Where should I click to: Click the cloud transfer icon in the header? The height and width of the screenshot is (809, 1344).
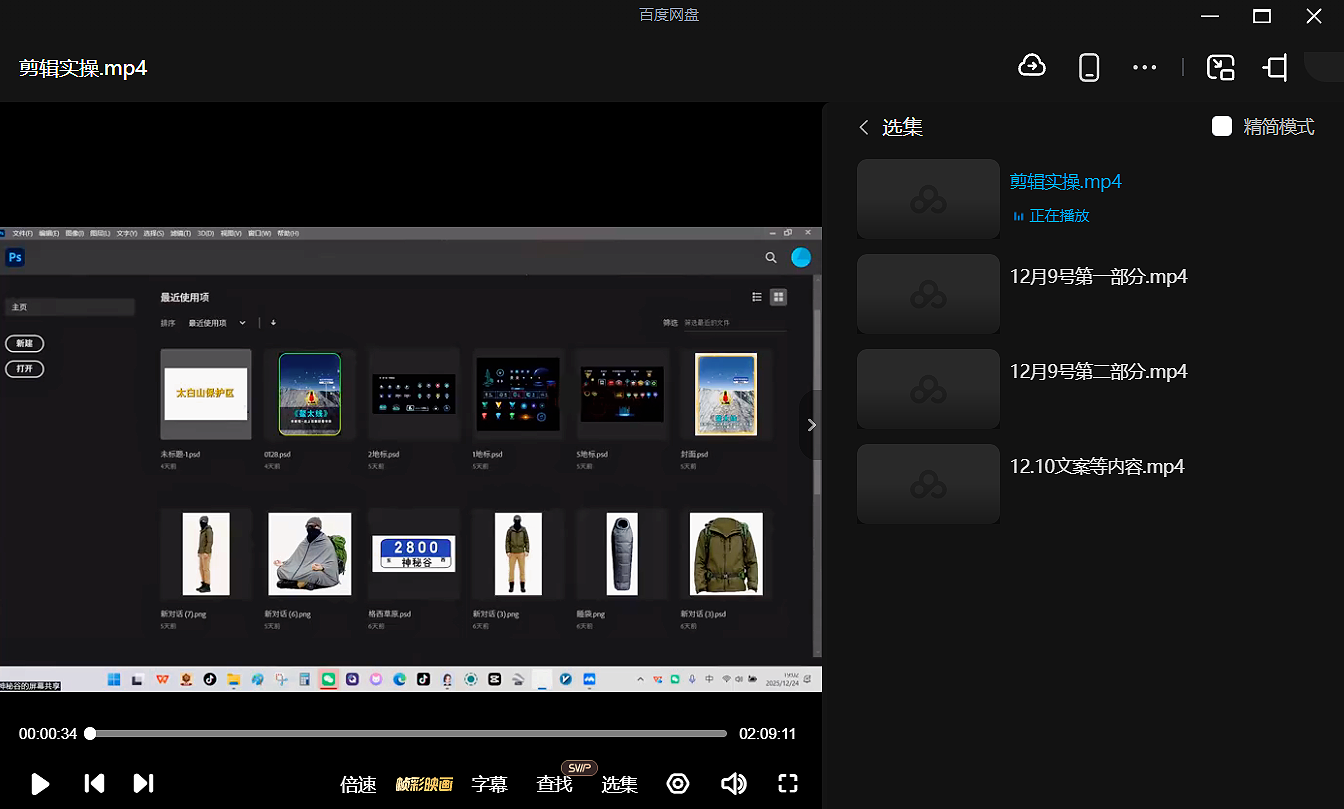point(1031,66)
